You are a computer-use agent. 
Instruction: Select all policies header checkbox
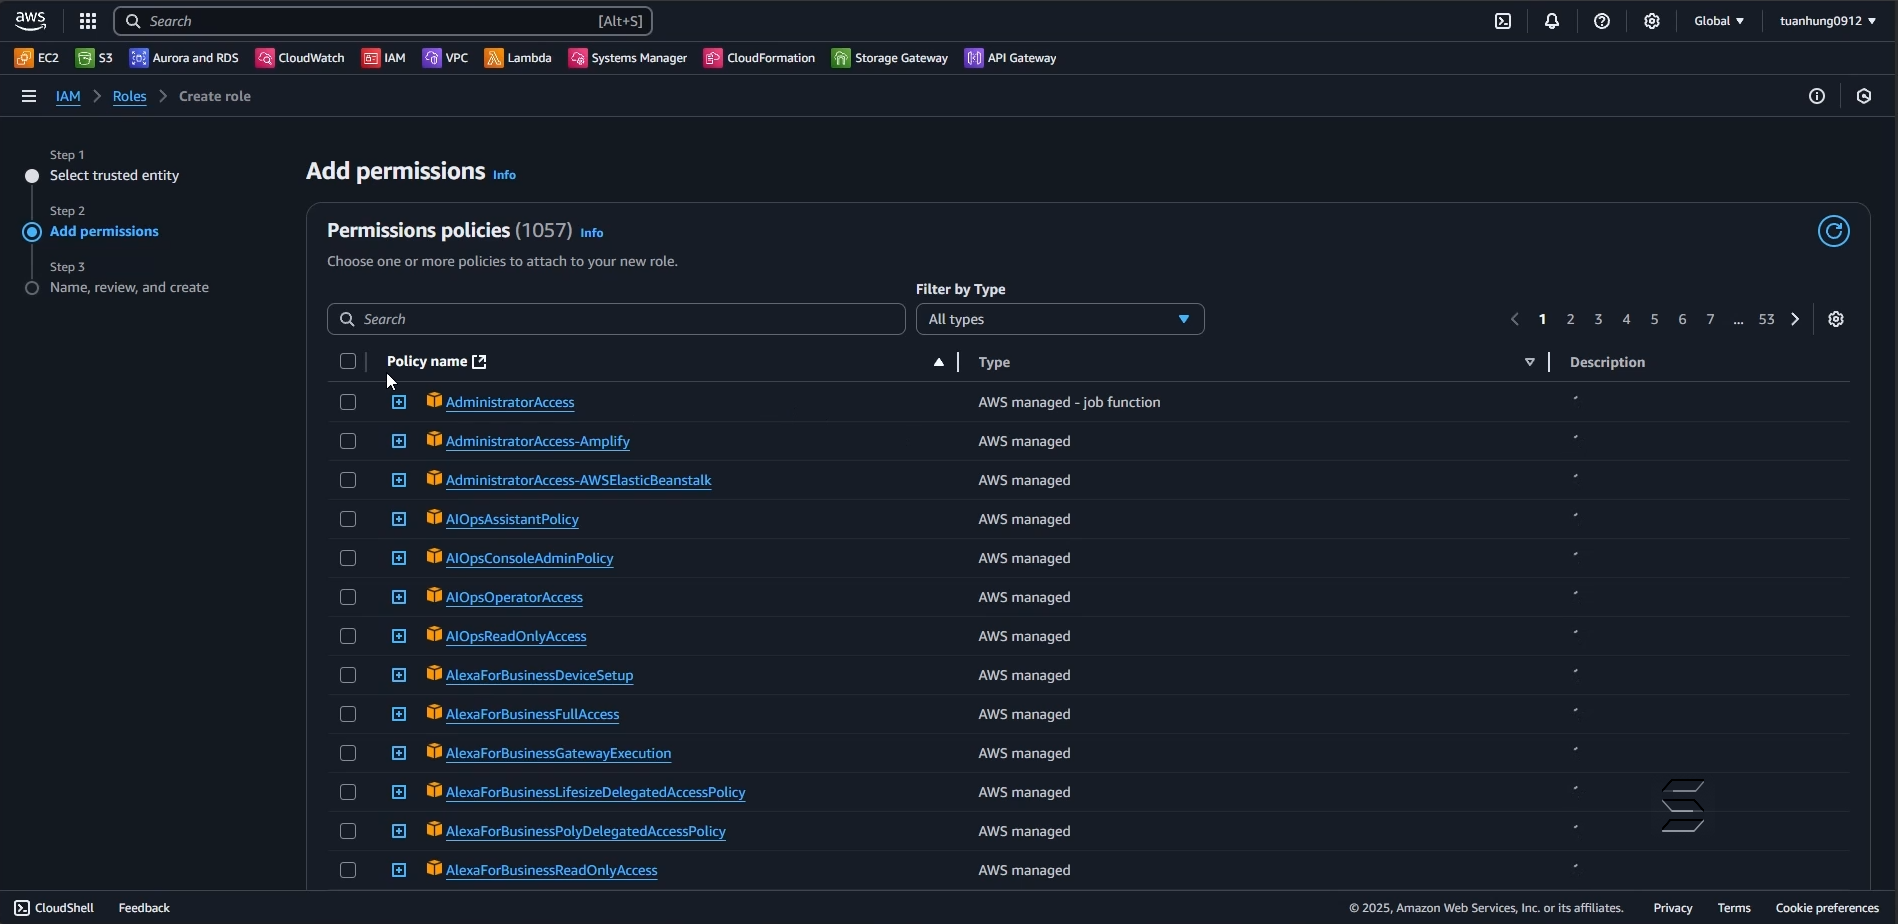[x=348, y=361]
